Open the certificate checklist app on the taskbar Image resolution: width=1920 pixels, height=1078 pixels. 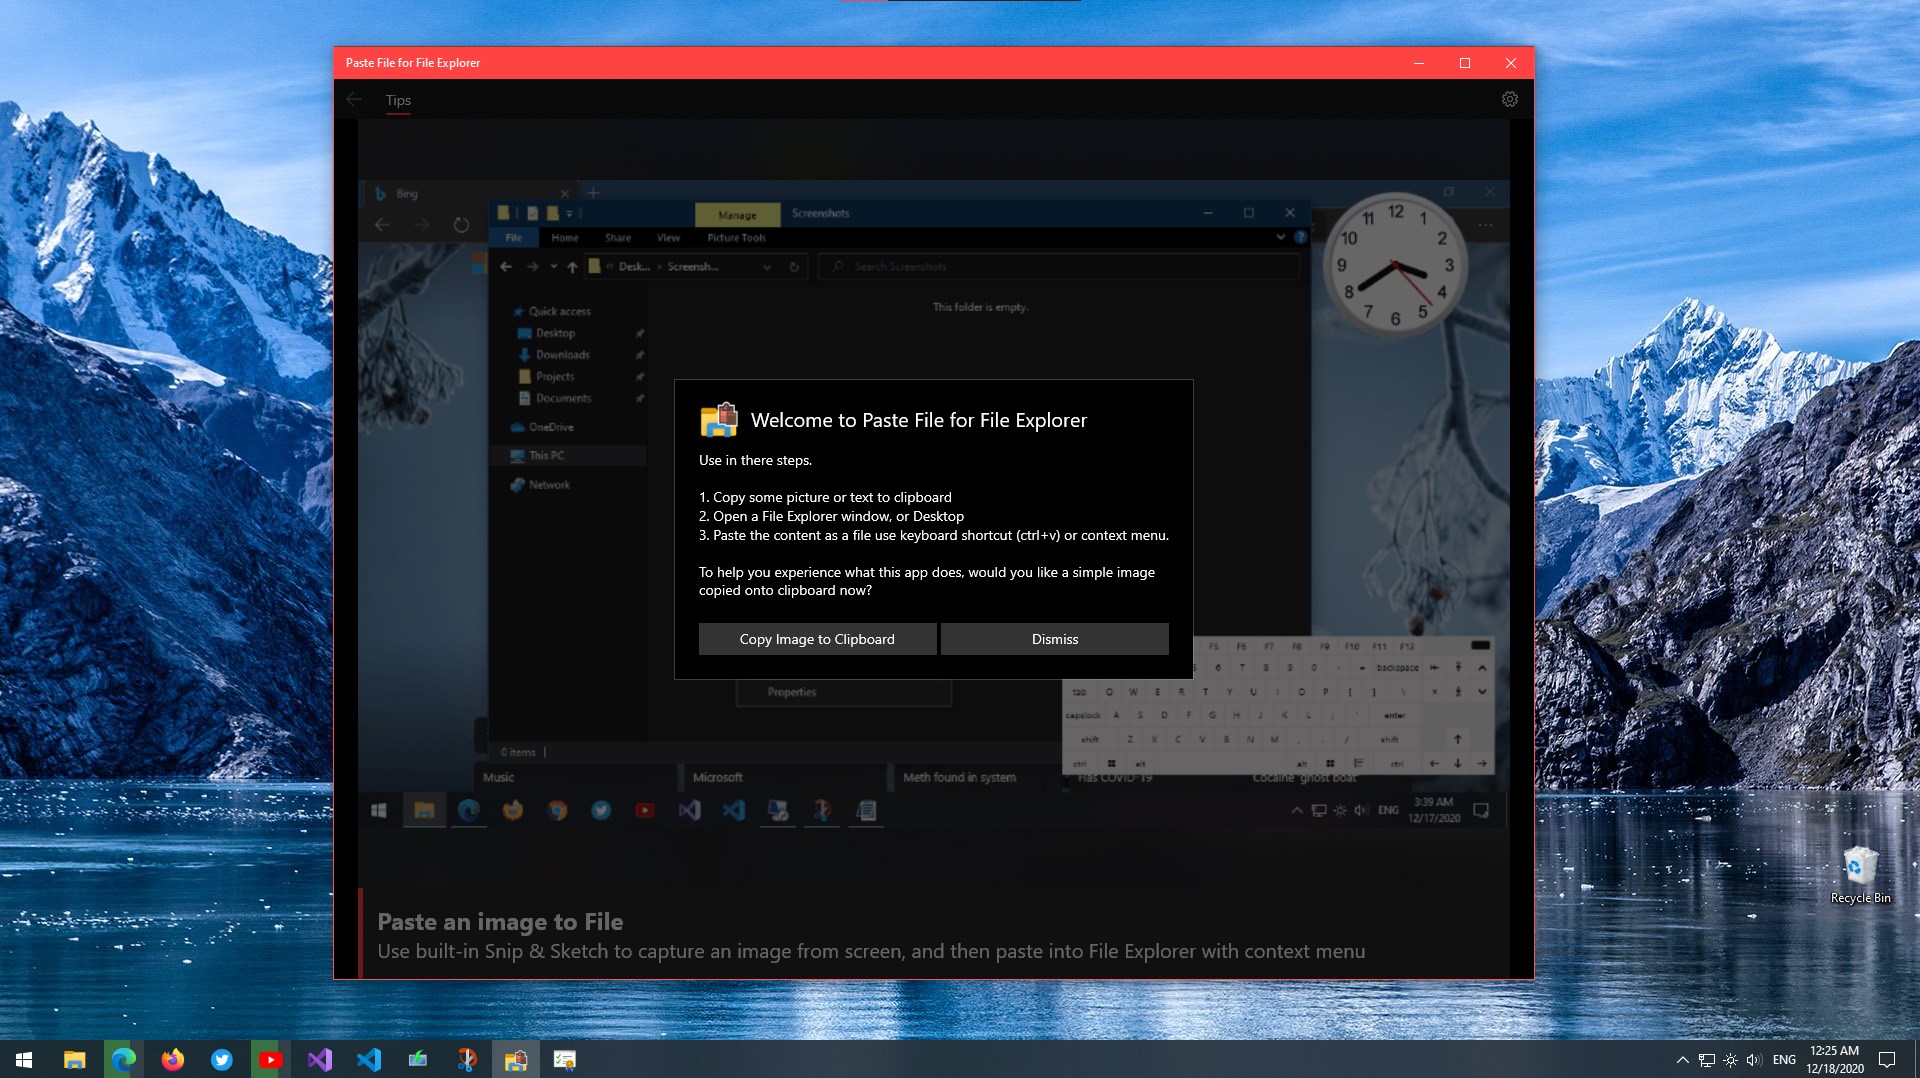click(x=565, y=1059)
